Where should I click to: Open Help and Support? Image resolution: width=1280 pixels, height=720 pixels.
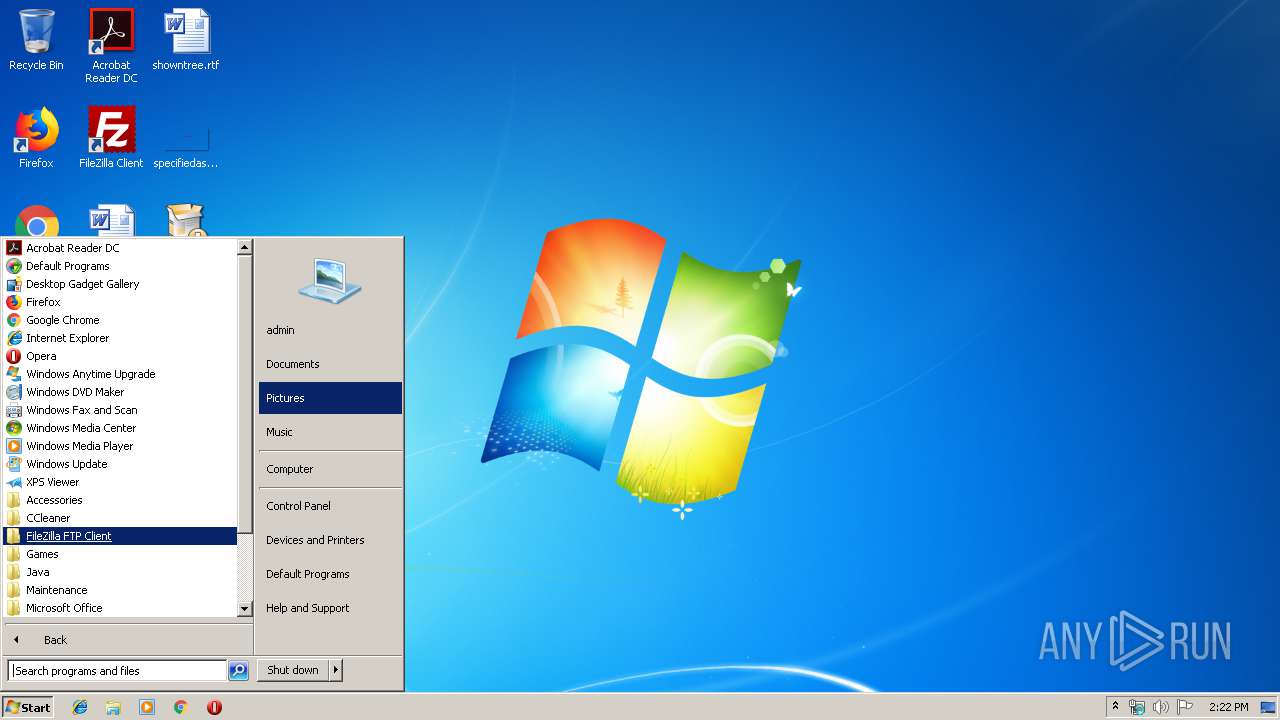[330, 608]
